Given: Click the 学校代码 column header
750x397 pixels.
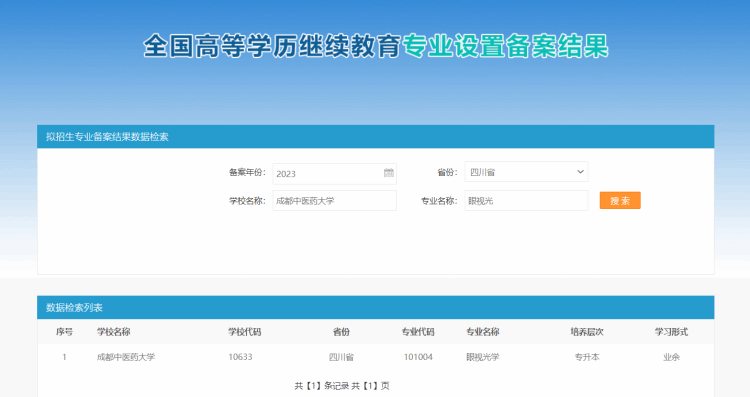Looking at the screenshot, I should pos(244,331).
